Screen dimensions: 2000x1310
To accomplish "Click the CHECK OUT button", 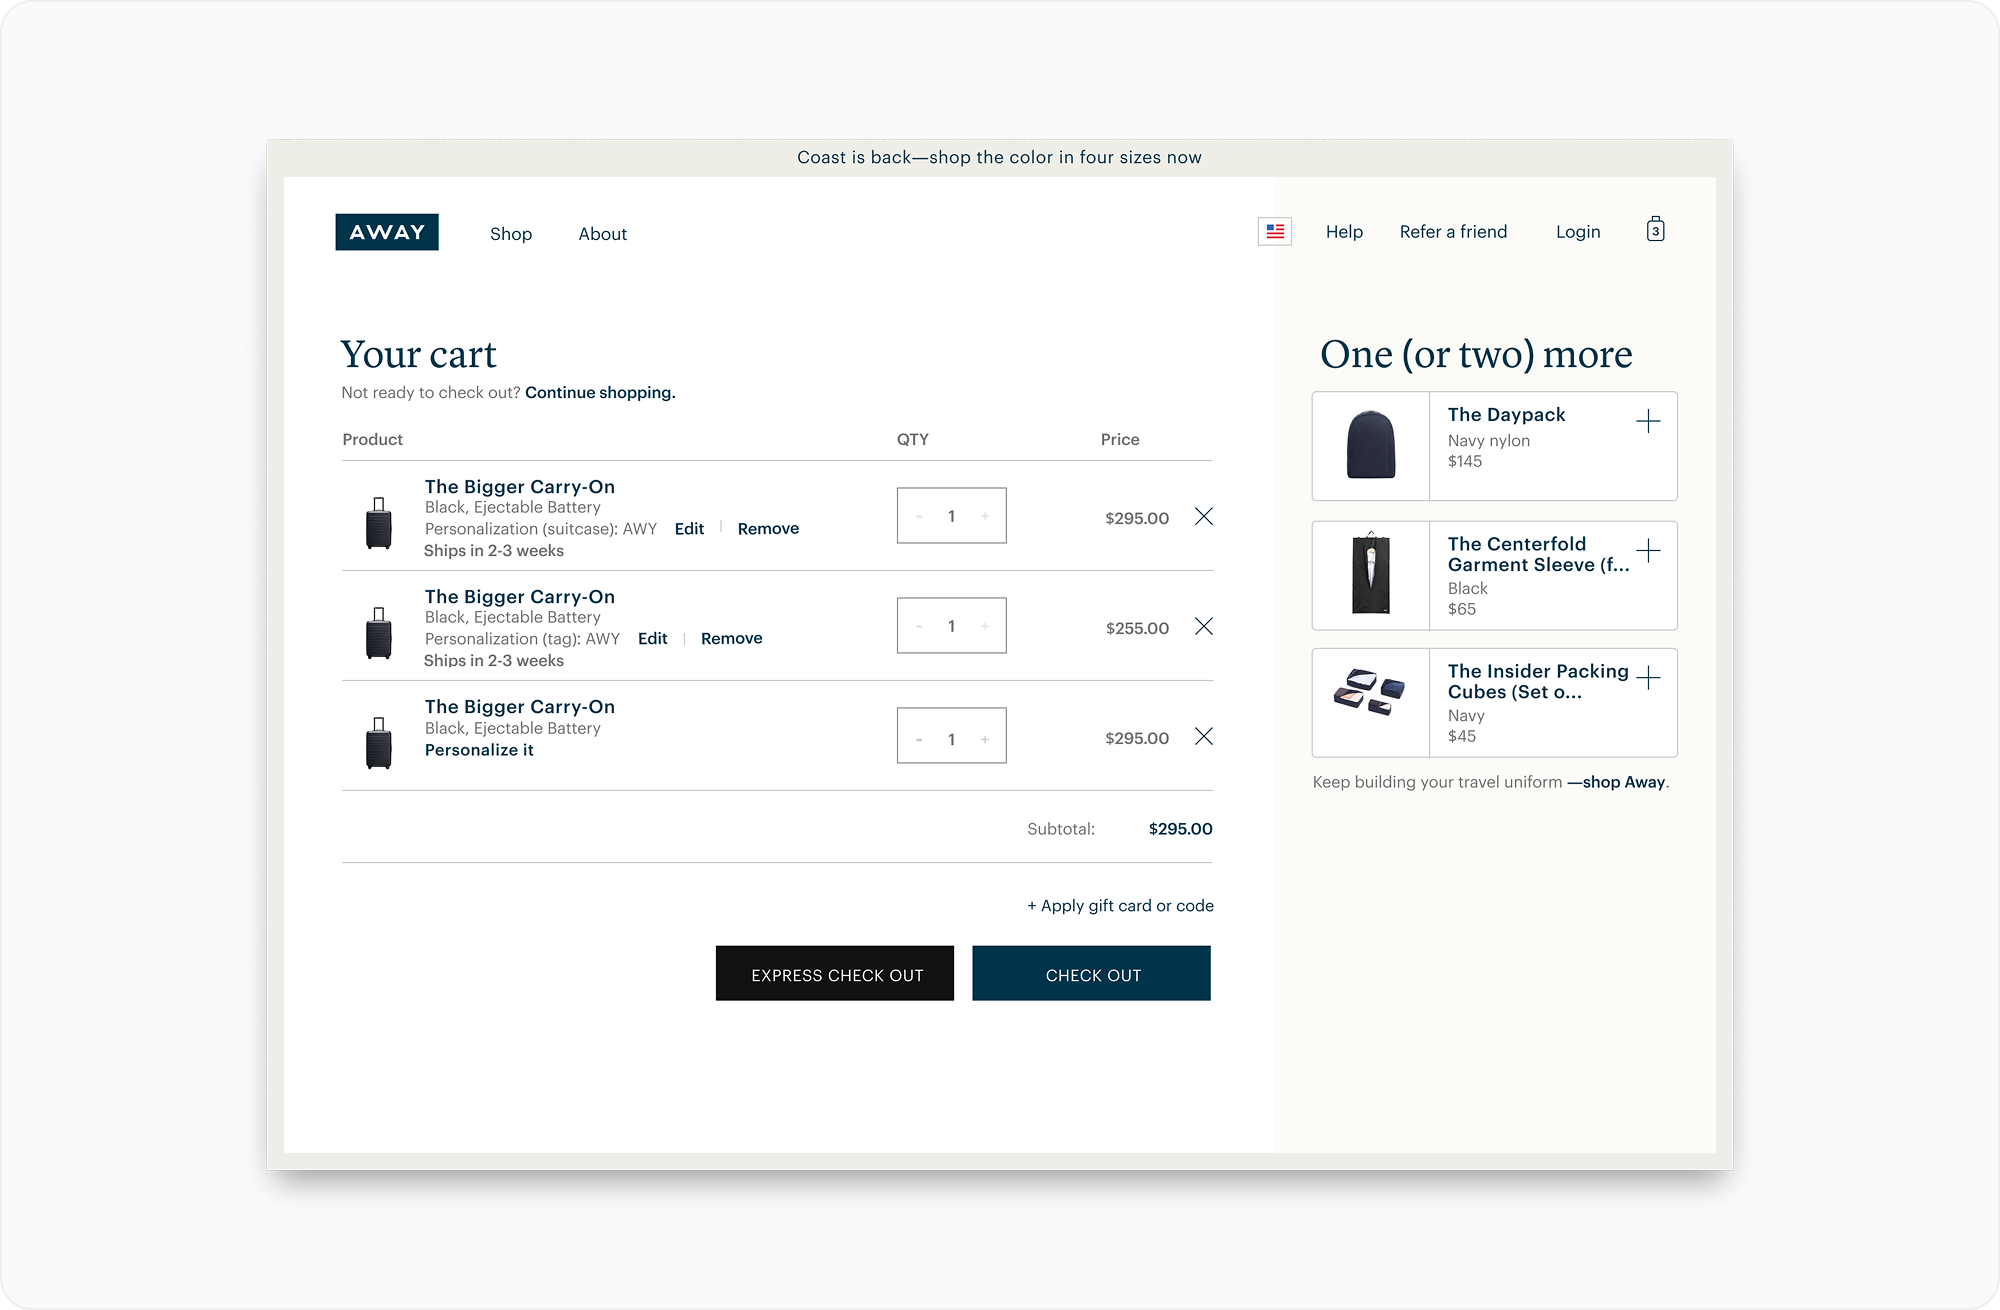I will pyautogui.click(x=1091, y=973).
